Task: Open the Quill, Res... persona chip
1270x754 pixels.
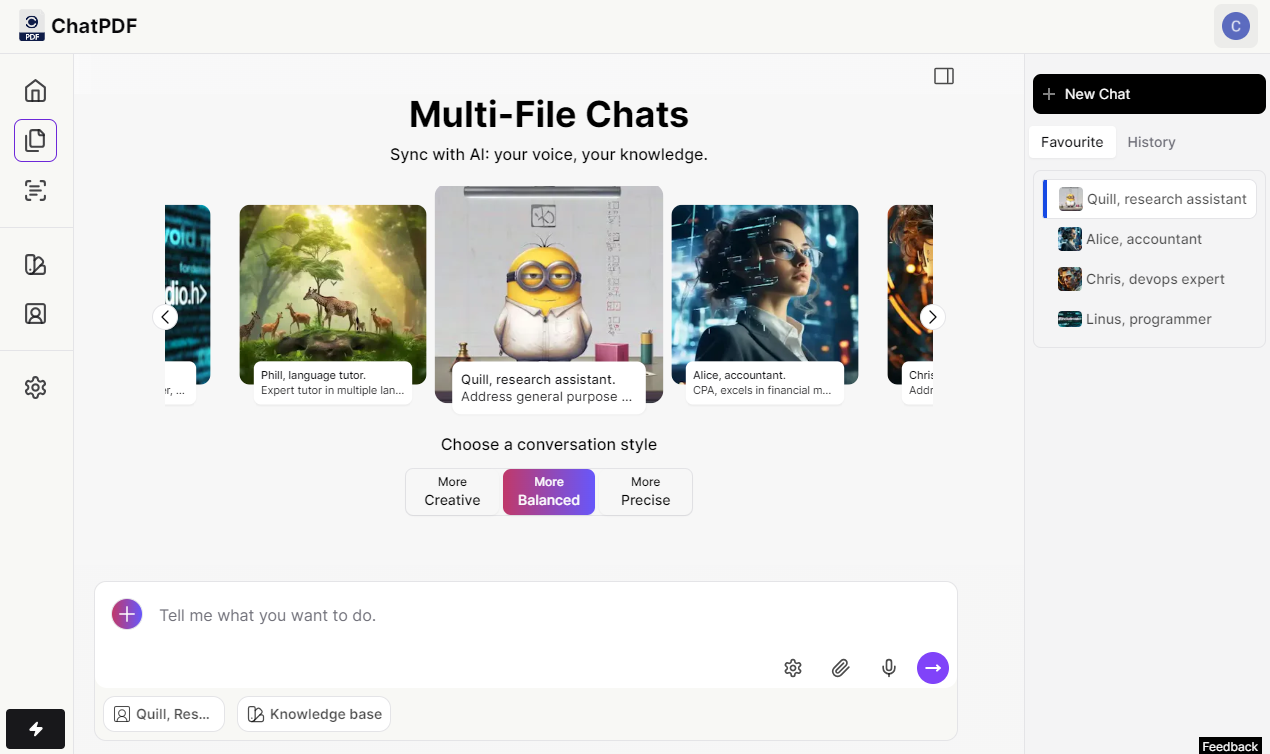Action: [163, 714]
